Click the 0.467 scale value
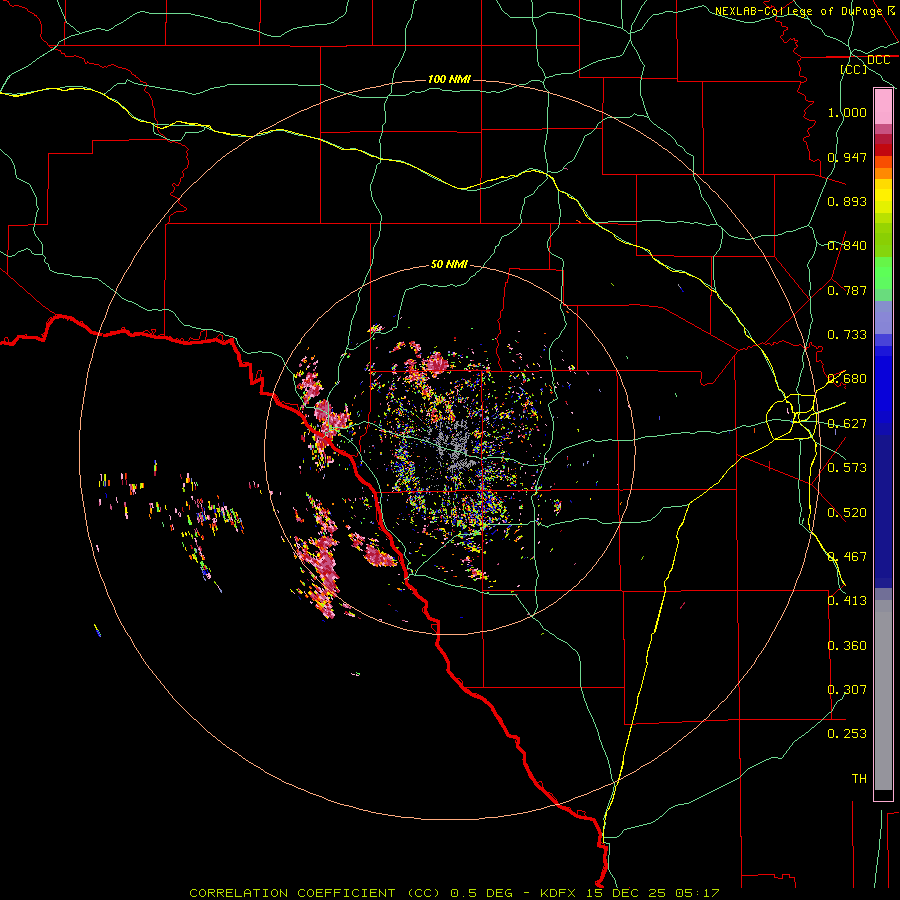 847,557
